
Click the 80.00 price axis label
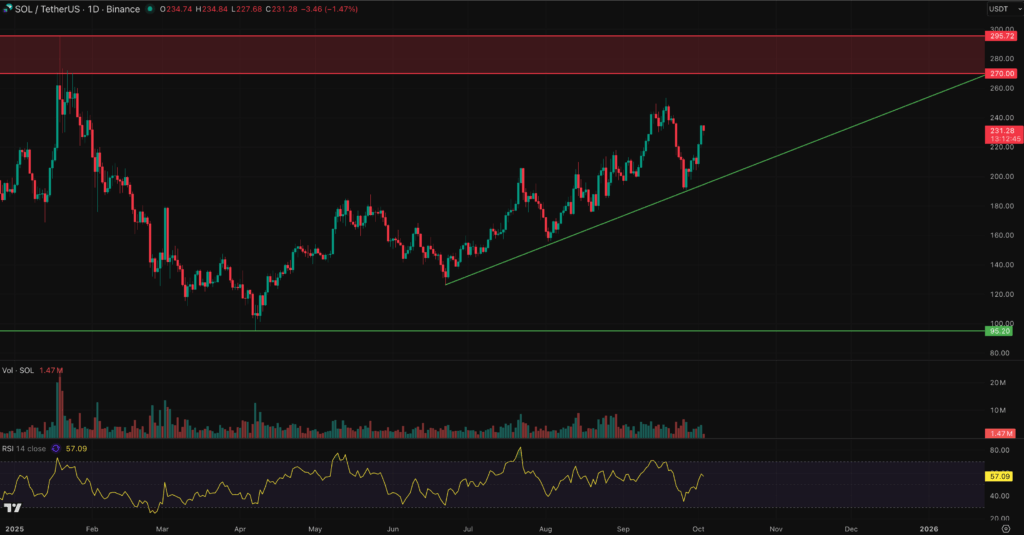pyautogui.click(x=1000, y=353)
